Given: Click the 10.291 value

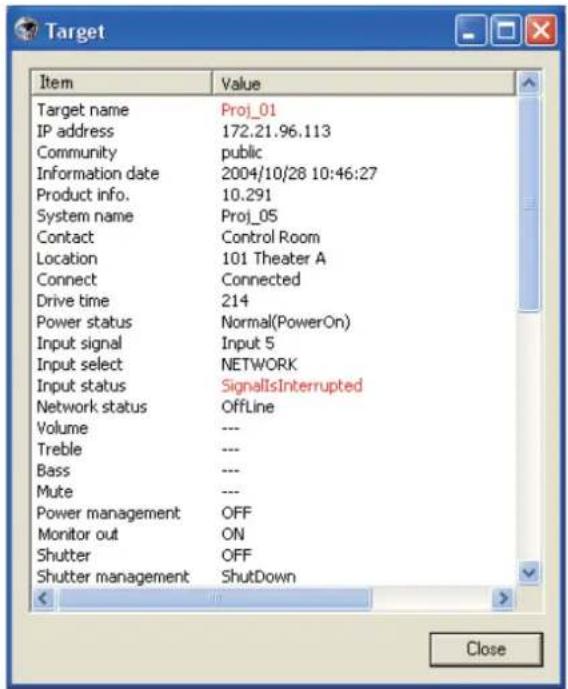Looking at the screenshot, I should 246,195.
